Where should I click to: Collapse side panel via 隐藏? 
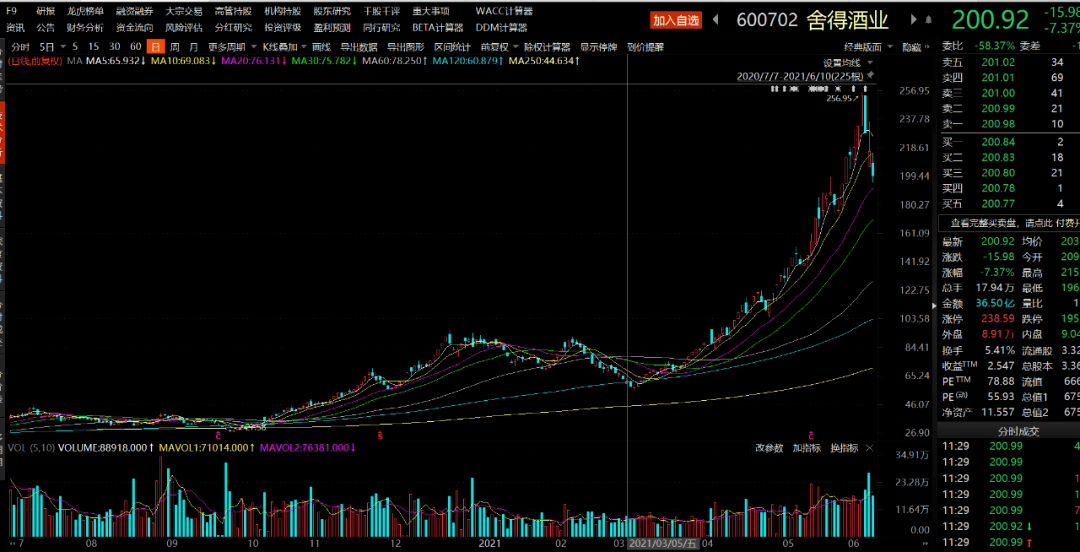916,48
